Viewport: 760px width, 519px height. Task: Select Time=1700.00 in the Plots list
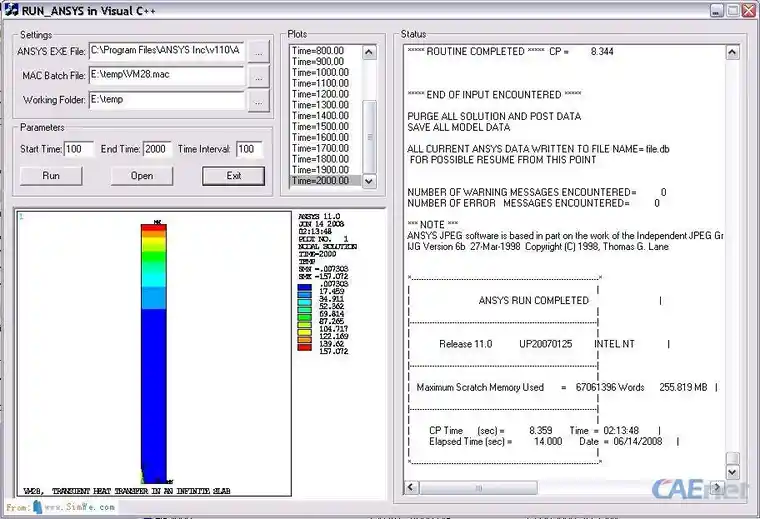pos(325,148)
